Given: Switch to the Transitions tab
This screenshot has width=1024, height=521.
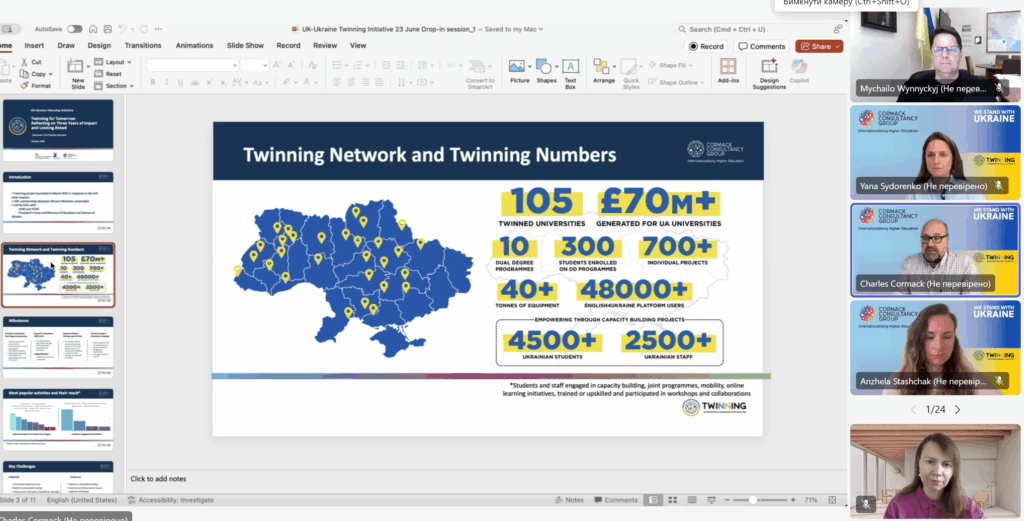Looking at the screenshot, I should (x=143, y=46).
